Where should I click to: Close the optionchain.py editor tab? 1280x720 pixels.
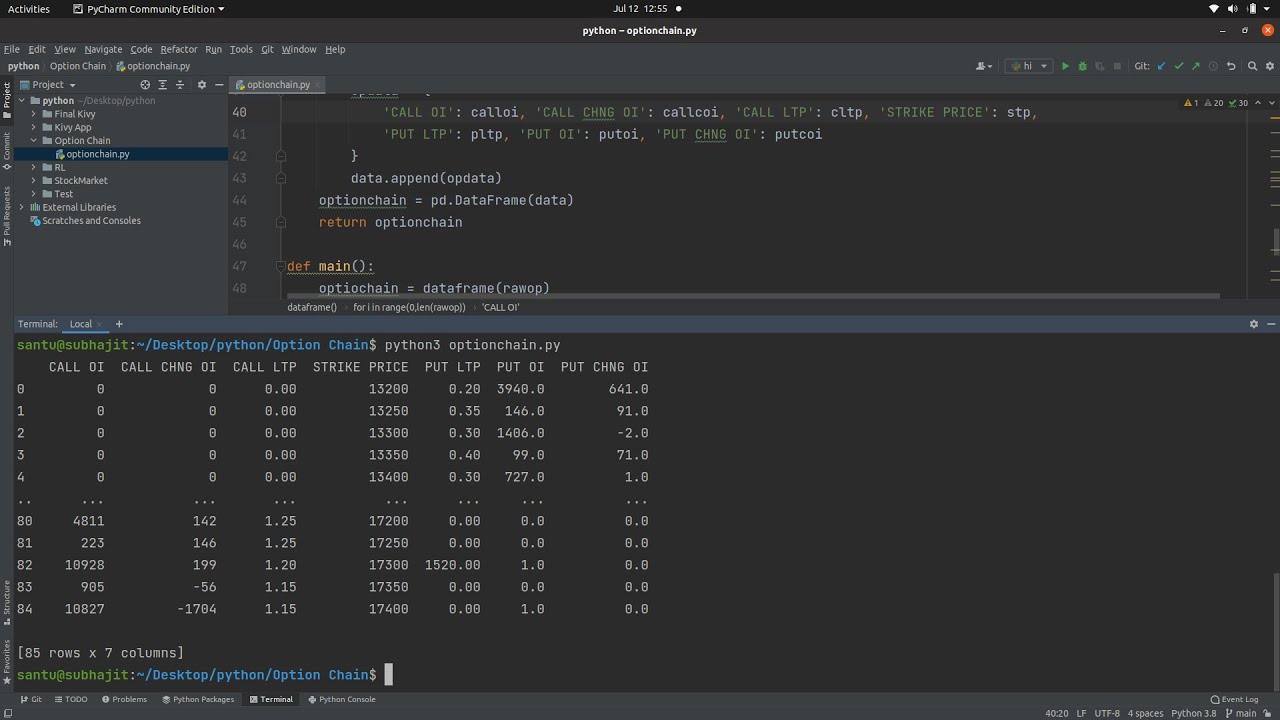click(x=319, y=85)
